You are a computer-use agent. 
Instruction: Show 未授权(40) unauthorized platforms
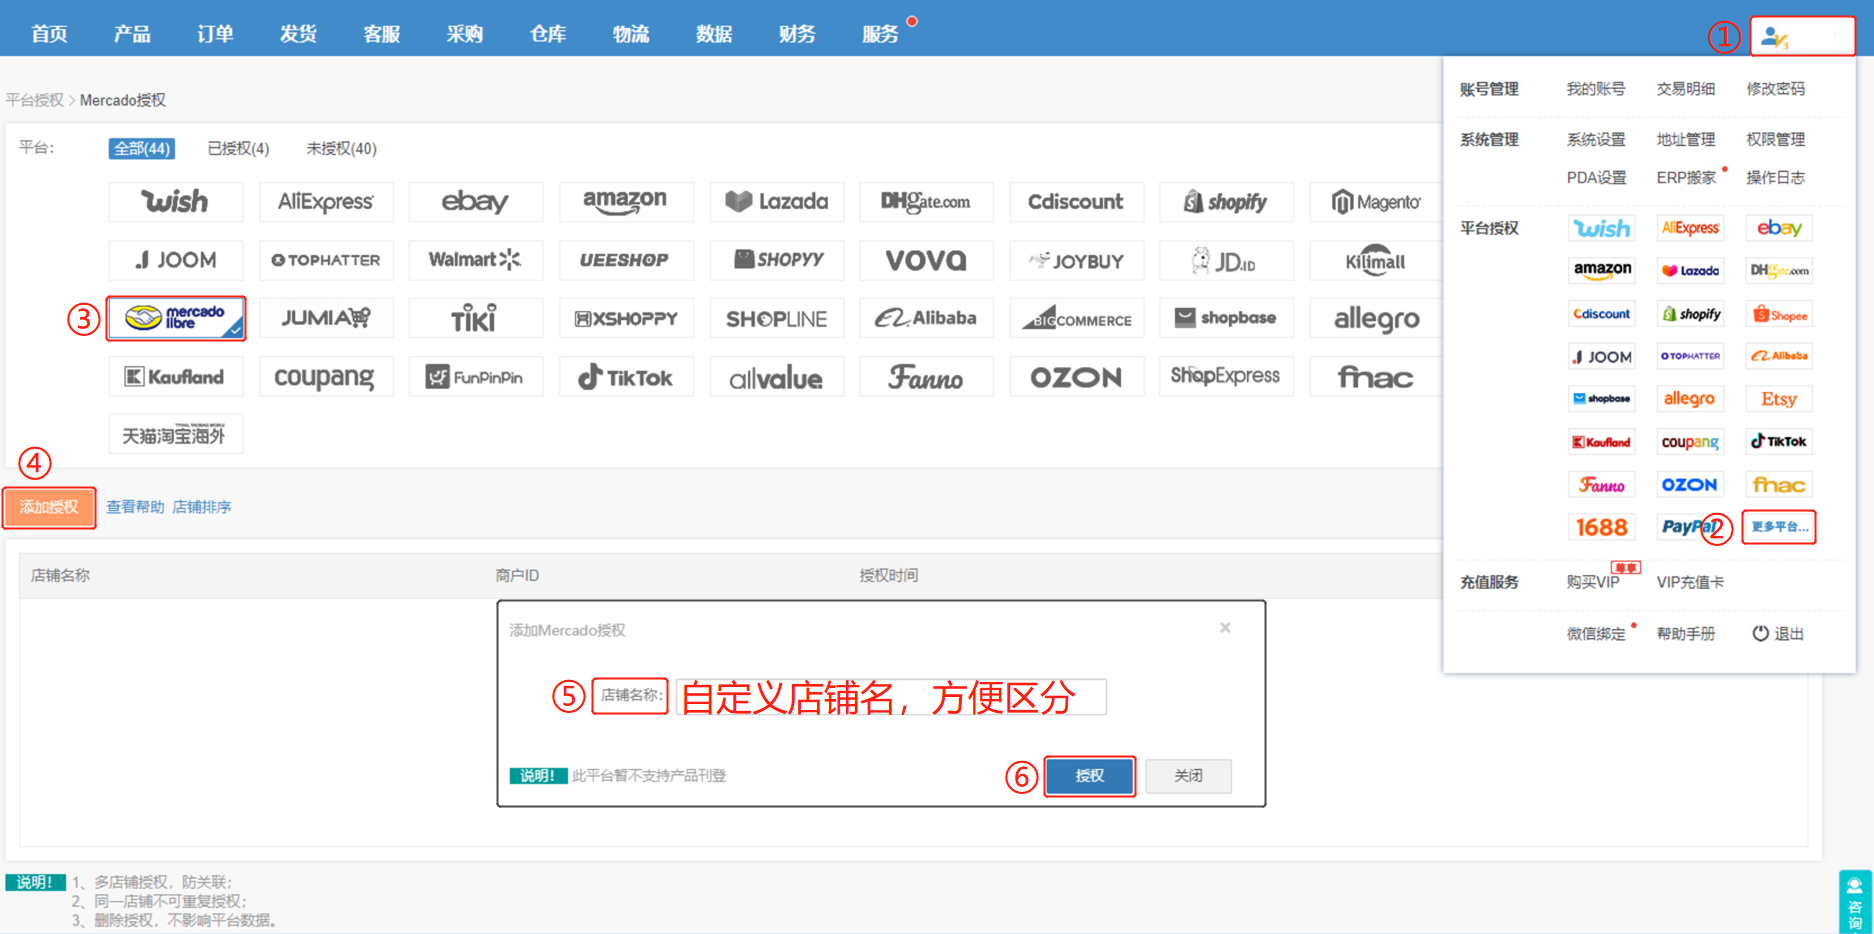pos(341,149)
